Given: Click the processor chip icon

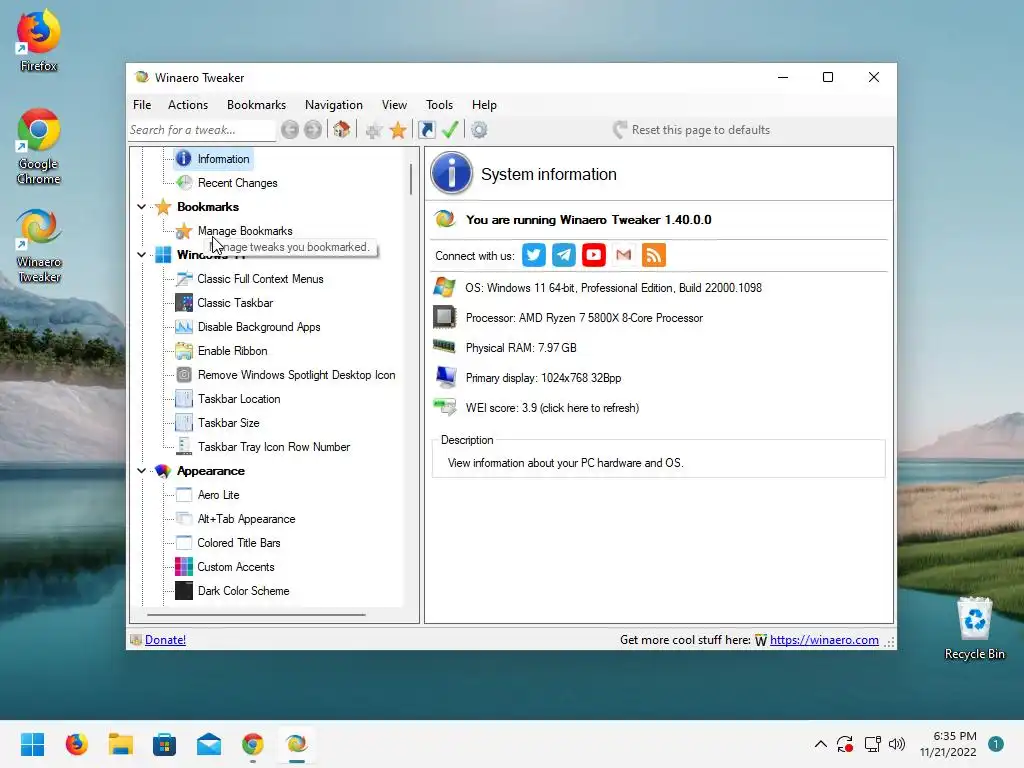Looking at the screenshot, I should coord(445,317).
